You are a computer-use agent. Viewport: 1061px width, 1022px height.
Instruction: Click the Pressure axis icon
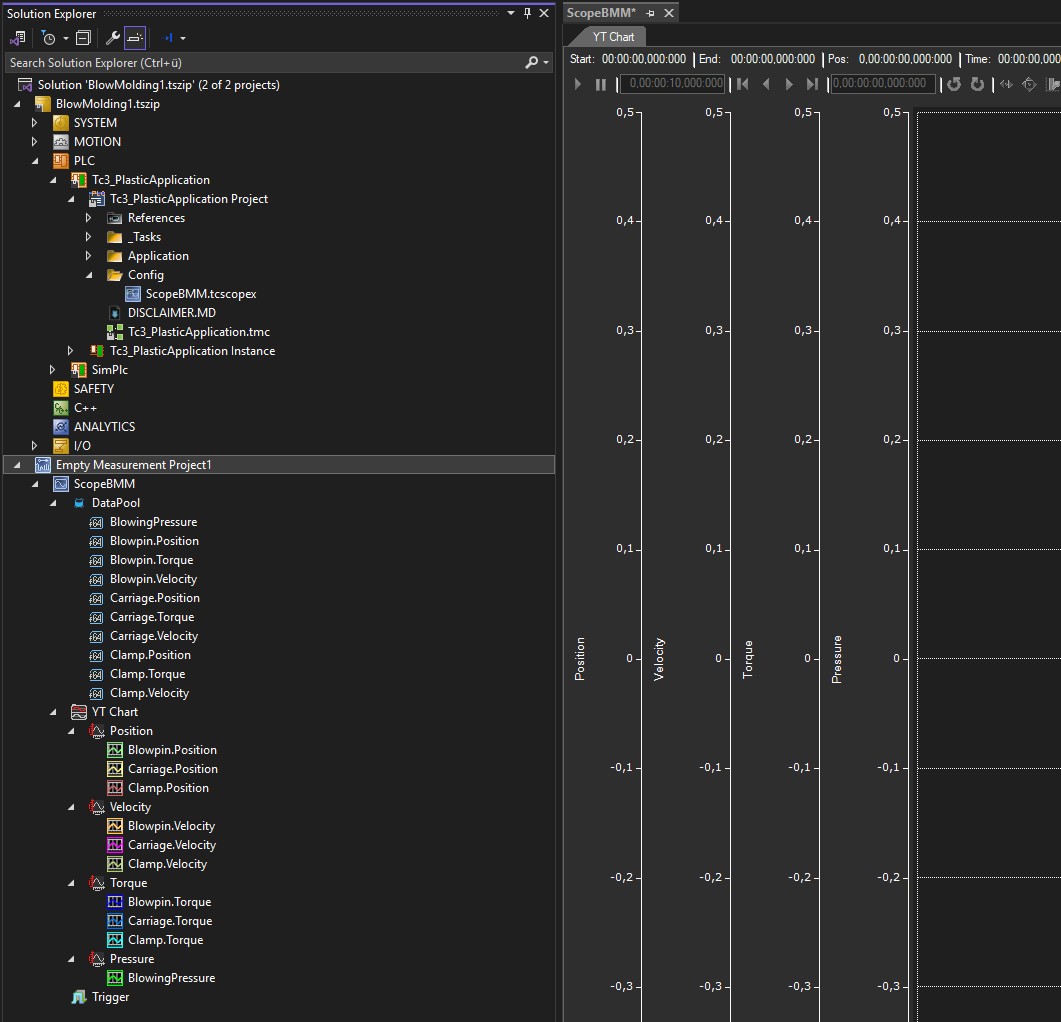pos(97,958)
